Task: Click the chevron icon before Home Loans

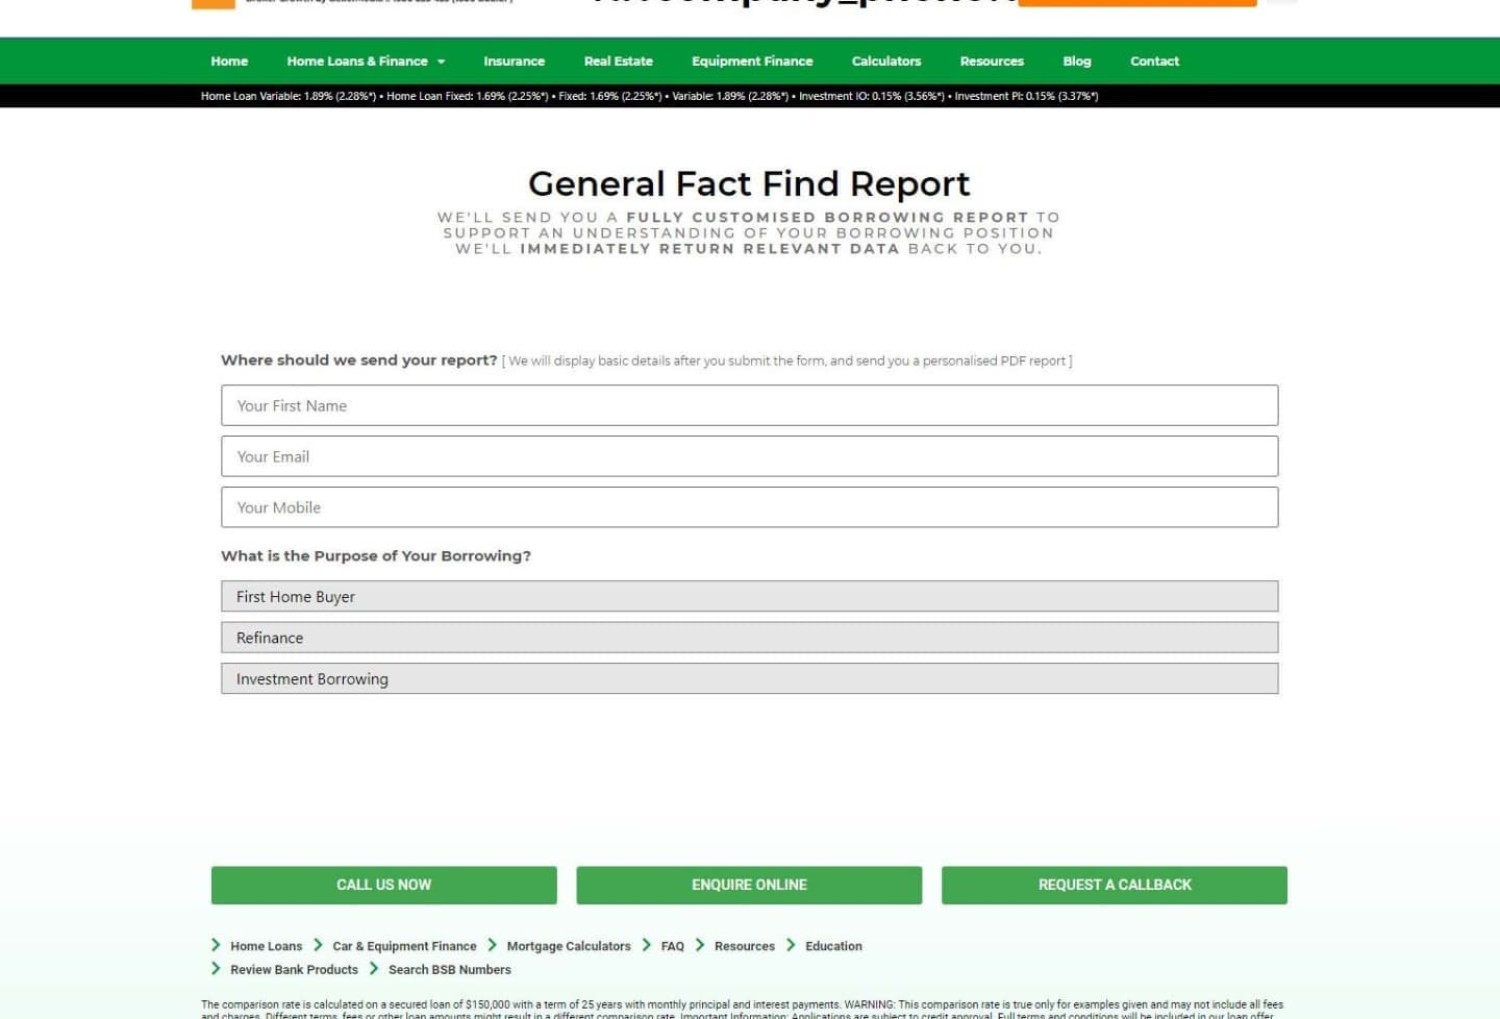Action: (216, 945)
